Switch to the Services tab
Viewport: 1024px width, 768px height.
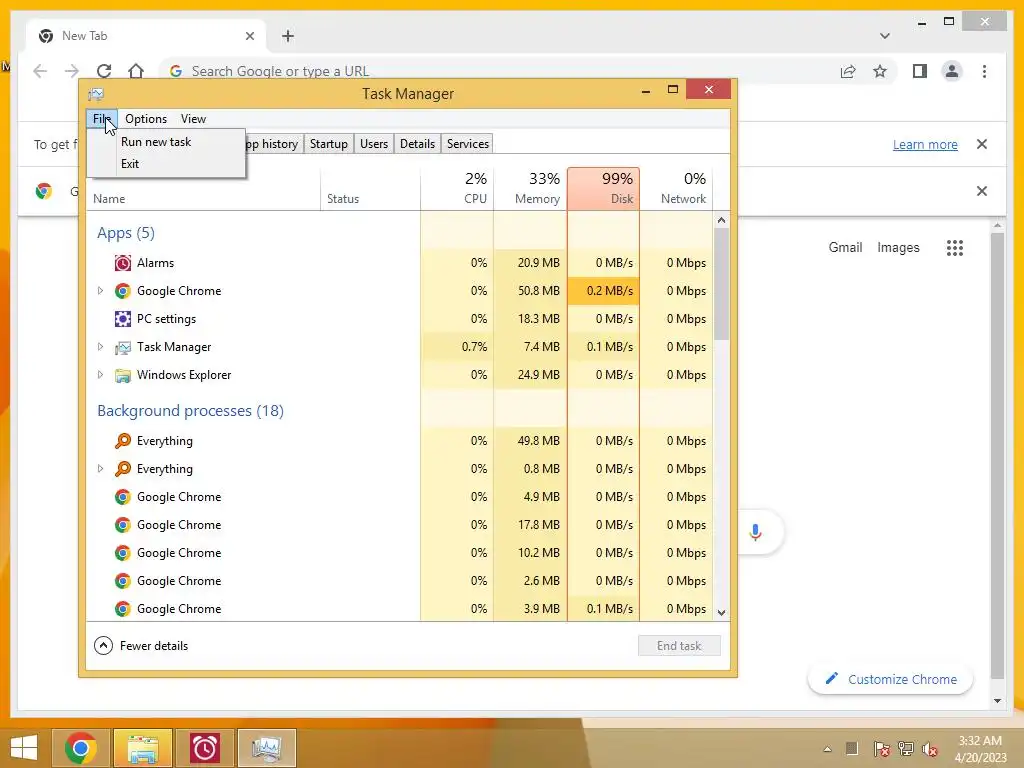(x=468, y=144)
